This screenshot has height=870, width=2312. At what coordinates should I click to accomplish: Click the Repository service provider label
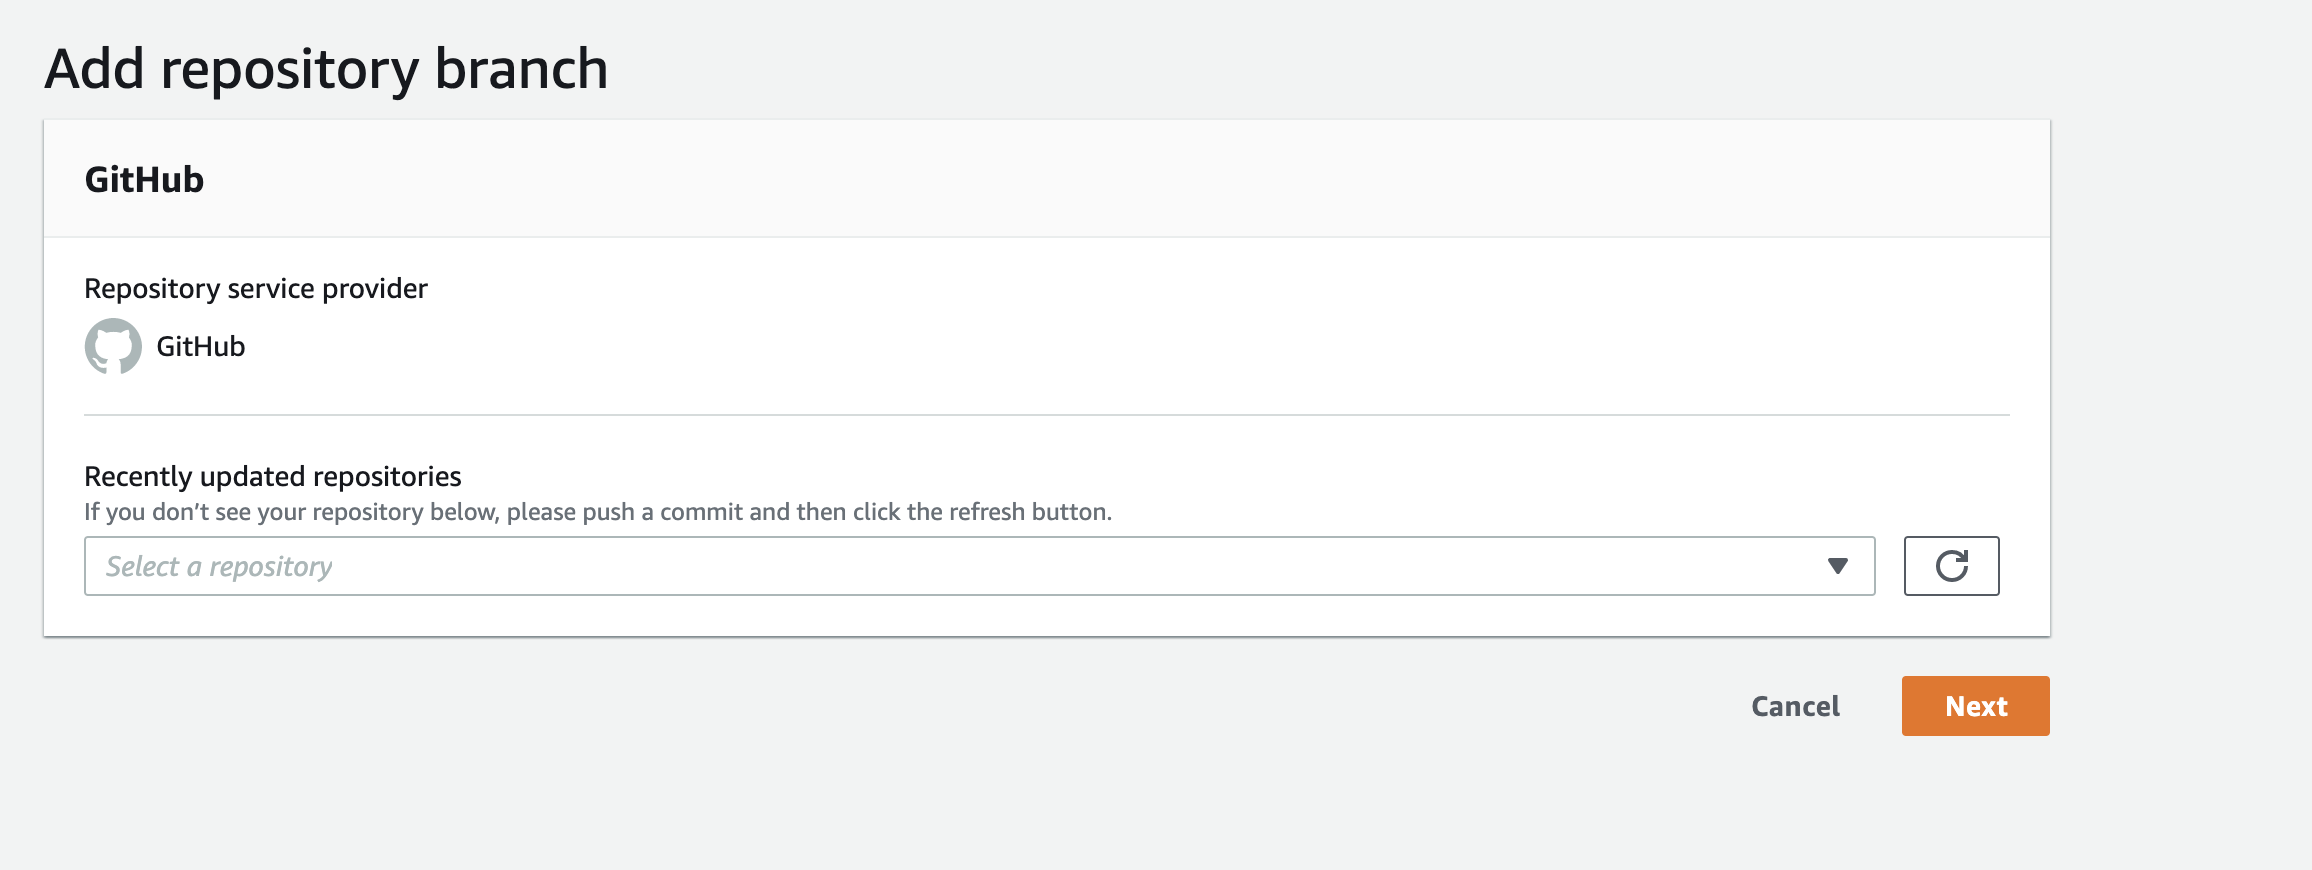tap(255, 288)
